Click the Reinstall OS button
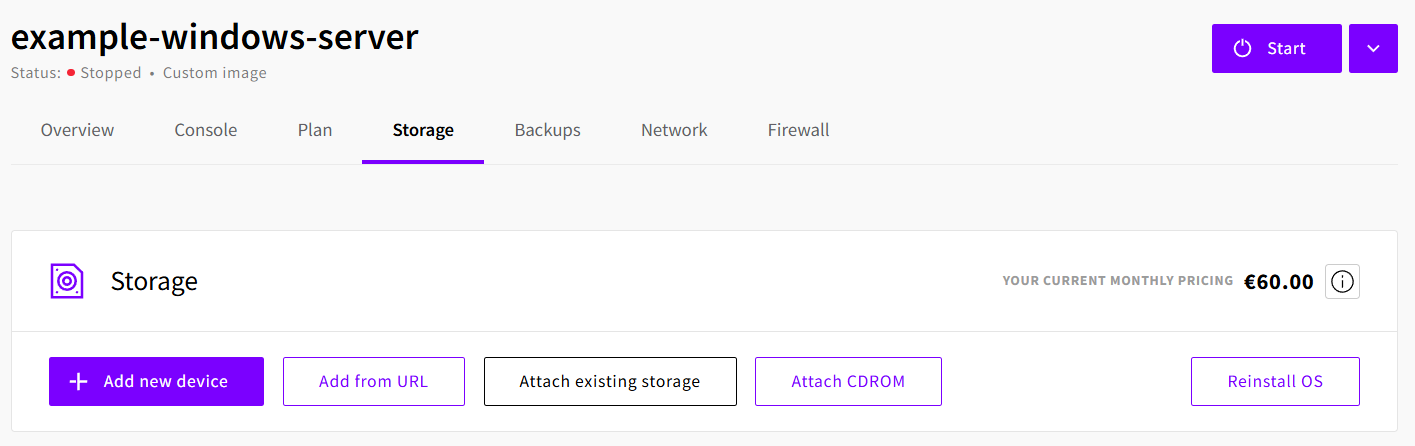The width and height of the screenshot is (1415, 446). pyautogui.click(x=1275, y=382)
